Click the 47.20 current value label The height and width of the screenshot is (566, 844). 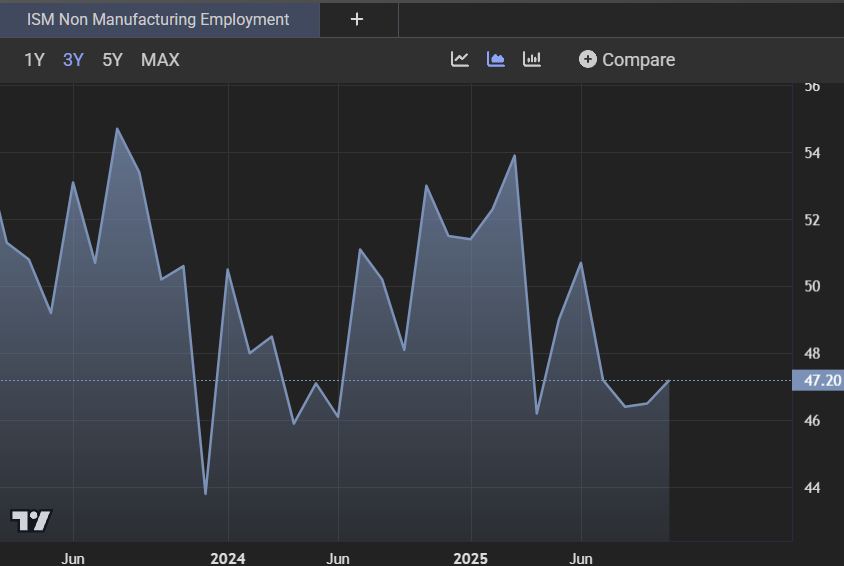(x=817, y=380)
